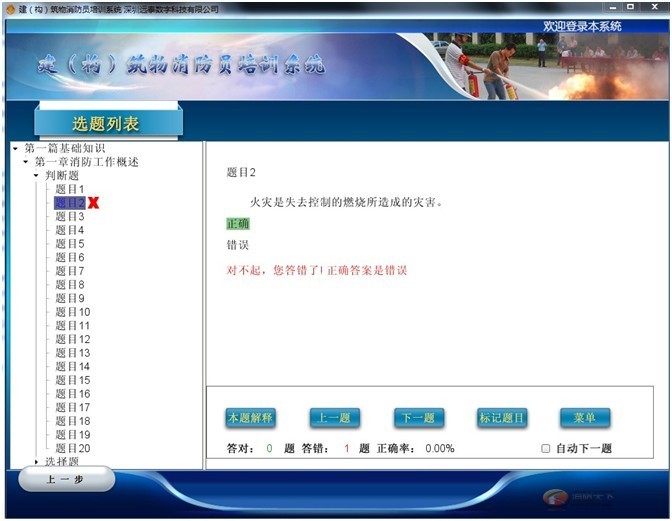
Task: Click the app icon in the title bar
Action: coord(10,9)
